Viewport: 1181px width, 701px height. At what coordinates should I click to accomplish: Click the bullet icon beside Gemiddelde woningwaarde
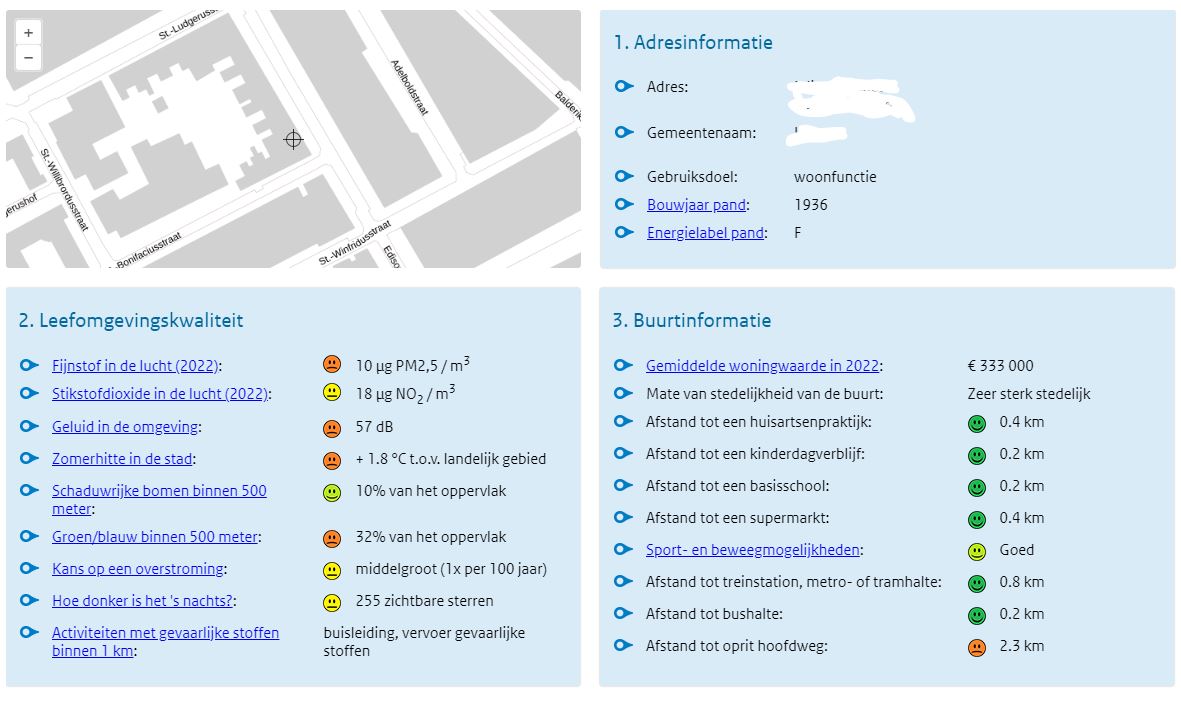pos(624,365)
